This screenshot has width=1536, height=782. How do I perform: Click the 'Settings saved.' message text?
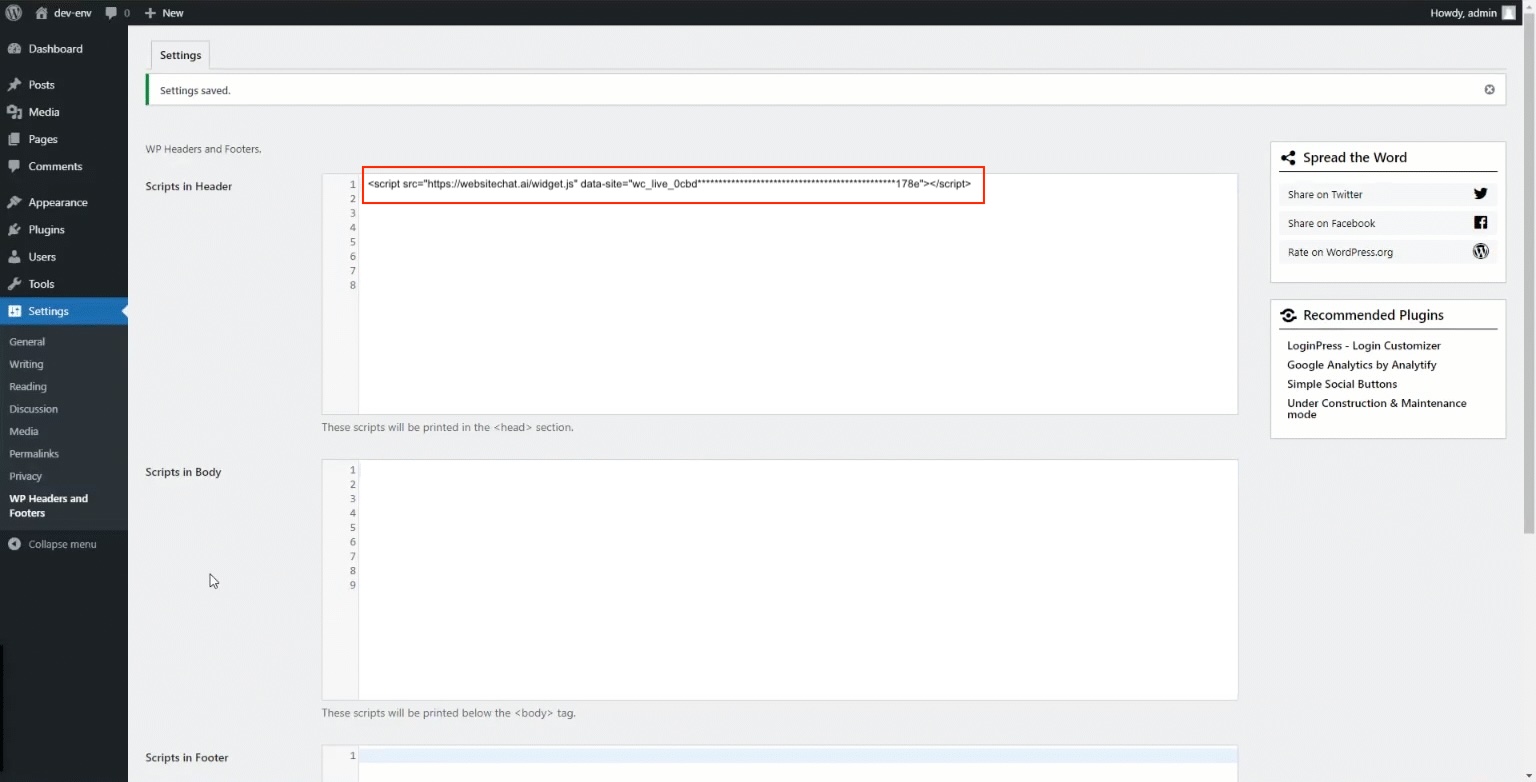pyautogui.click(x=195, y=90)
